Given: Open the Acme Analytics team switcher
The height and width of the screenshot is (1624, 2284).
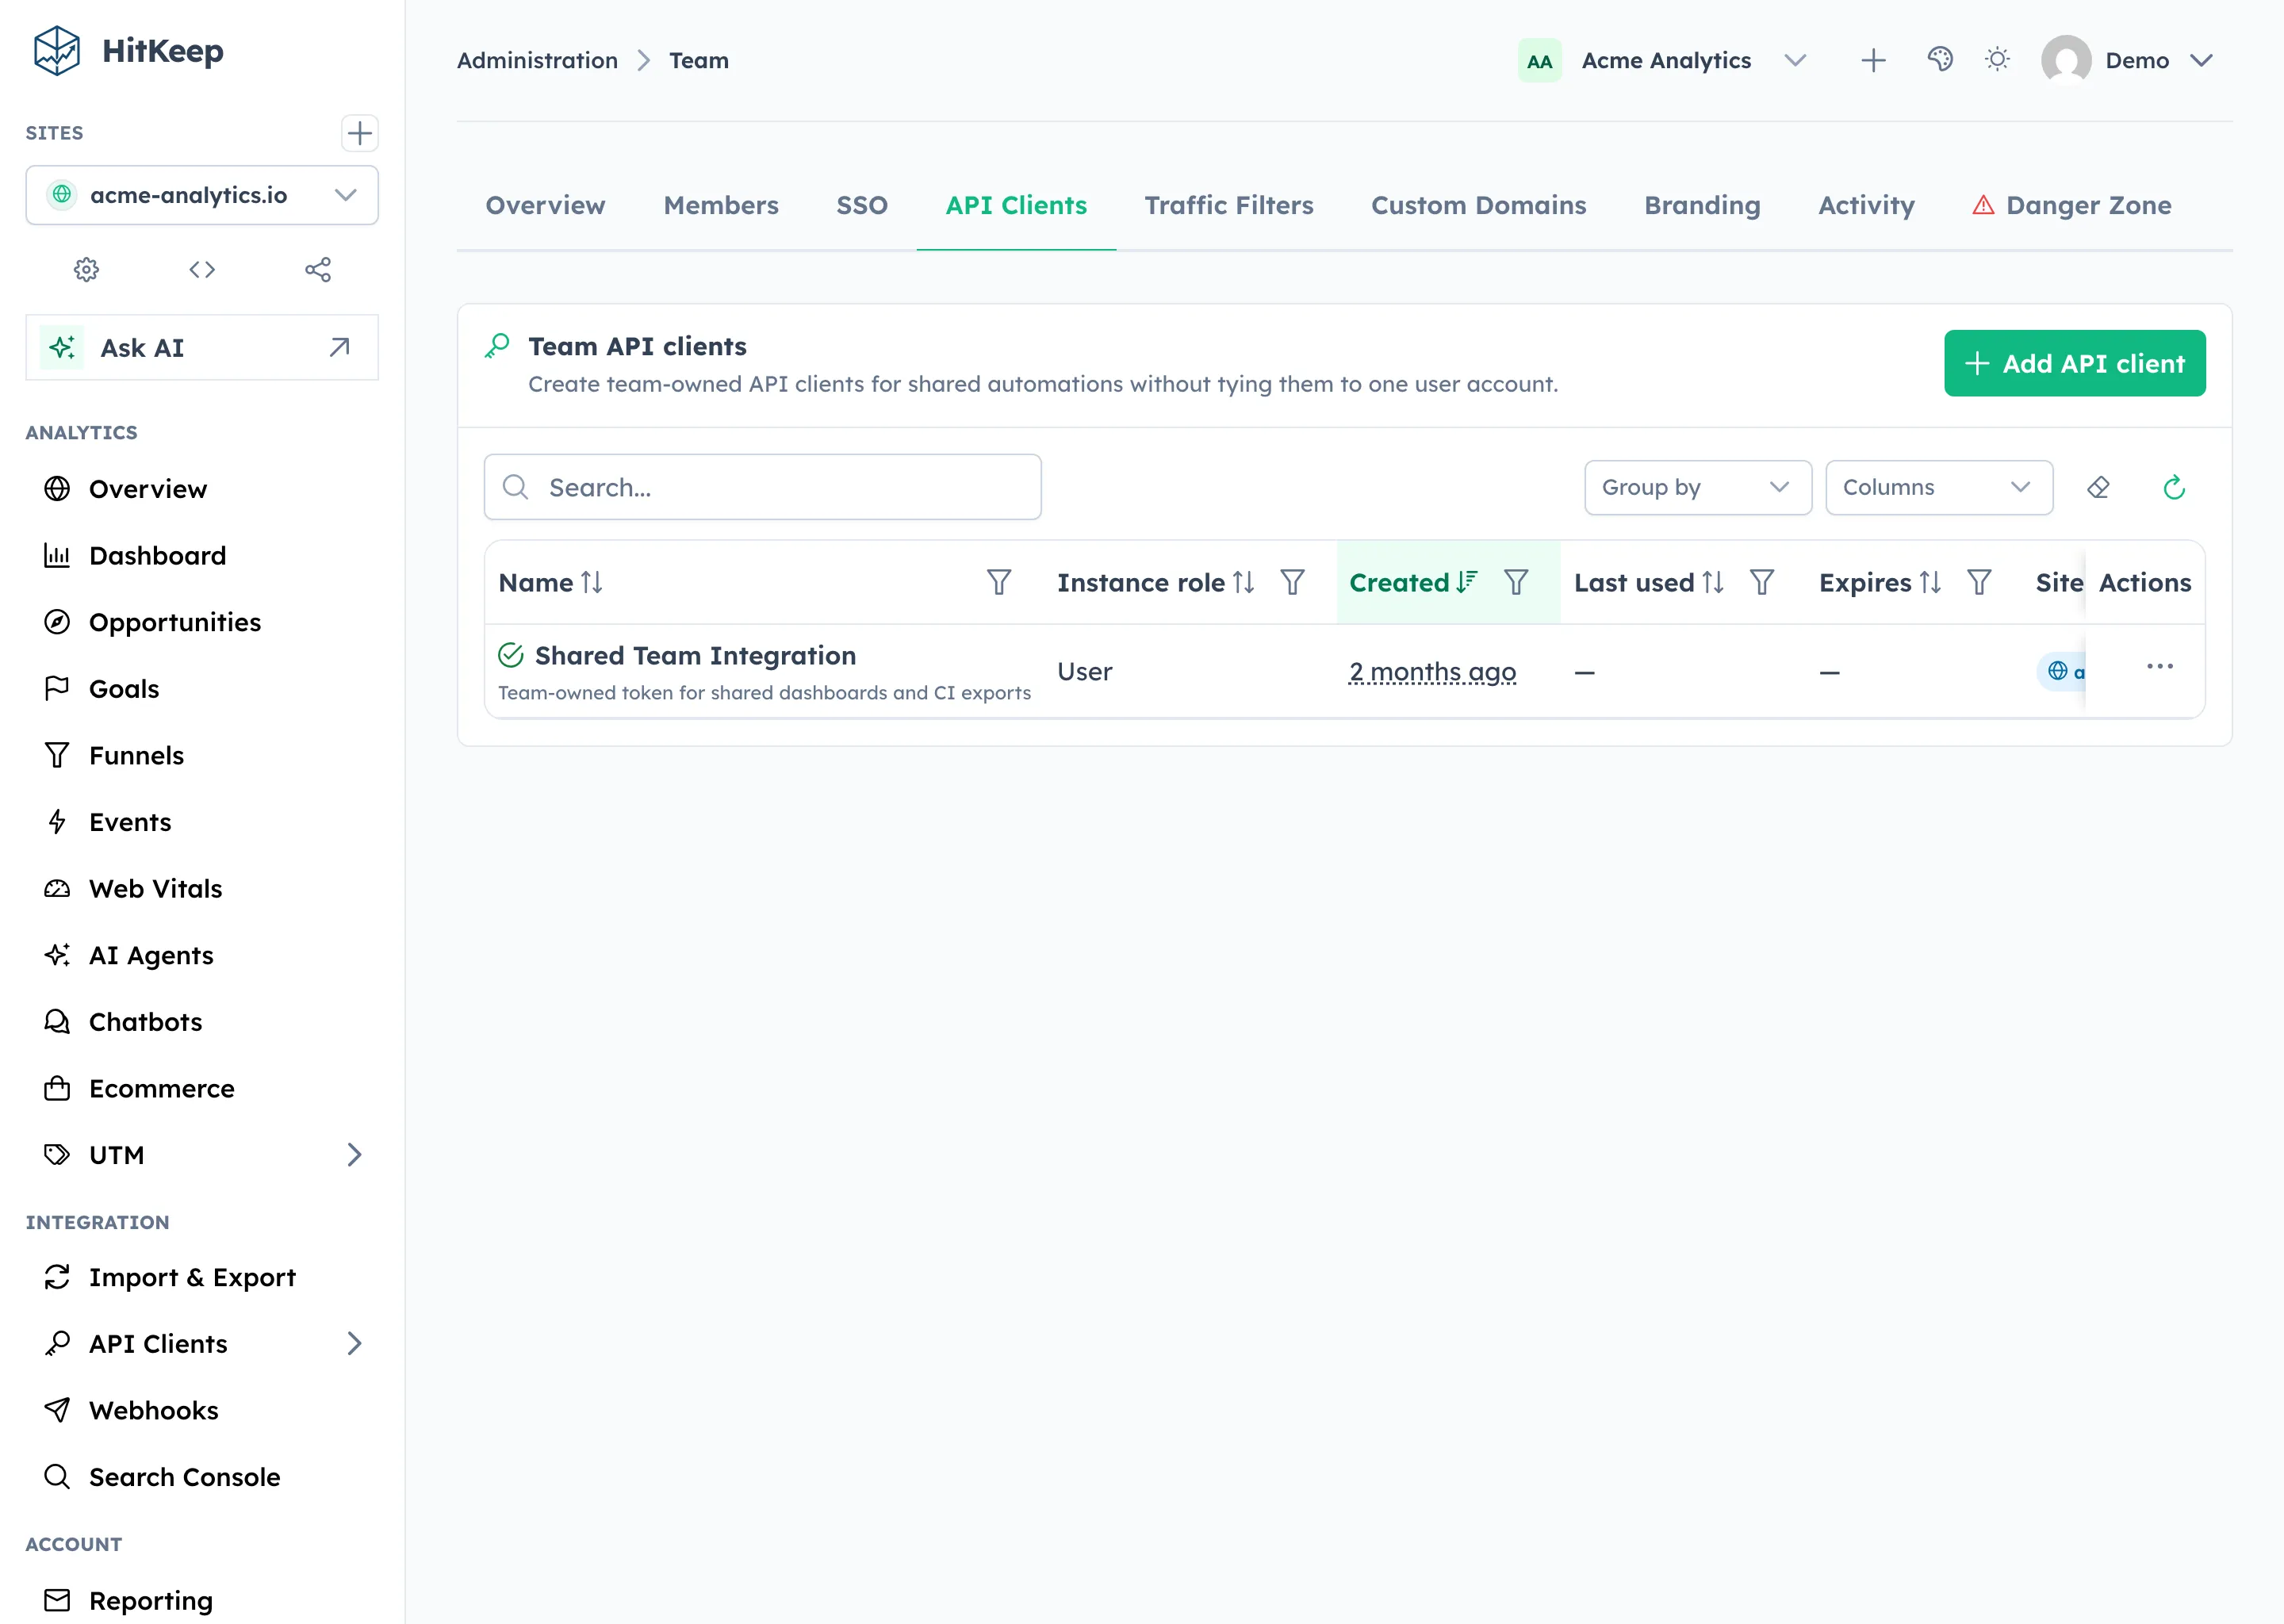Looking at the screenshot, I should click(x=1663, y=60).
